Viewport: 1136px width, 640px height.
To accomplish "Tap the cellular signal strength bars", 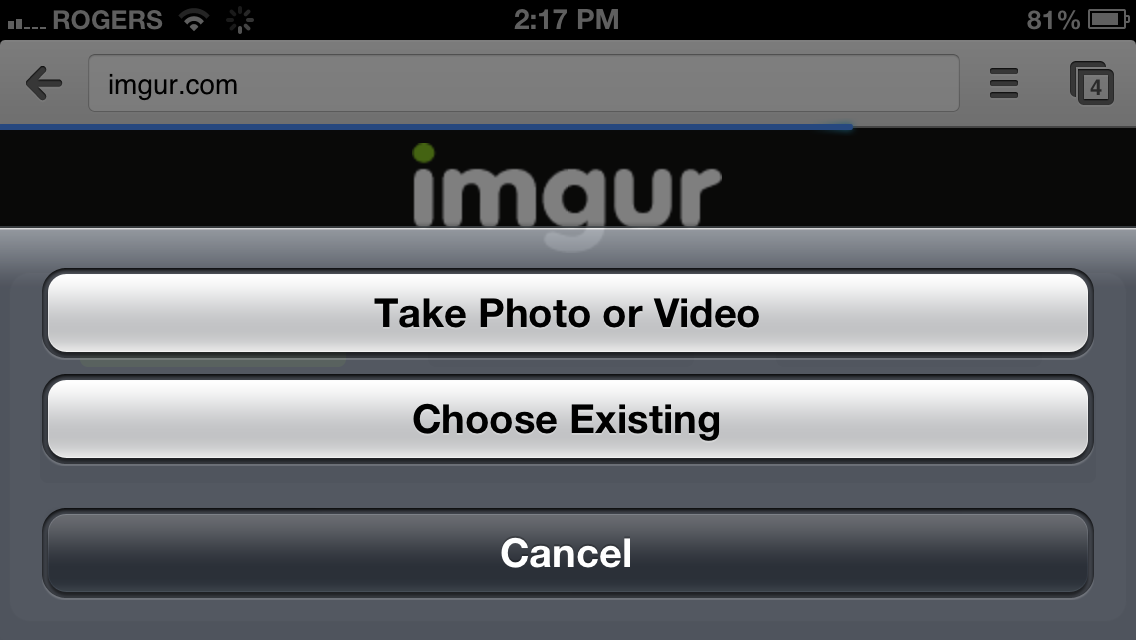I will pos(27,25).
